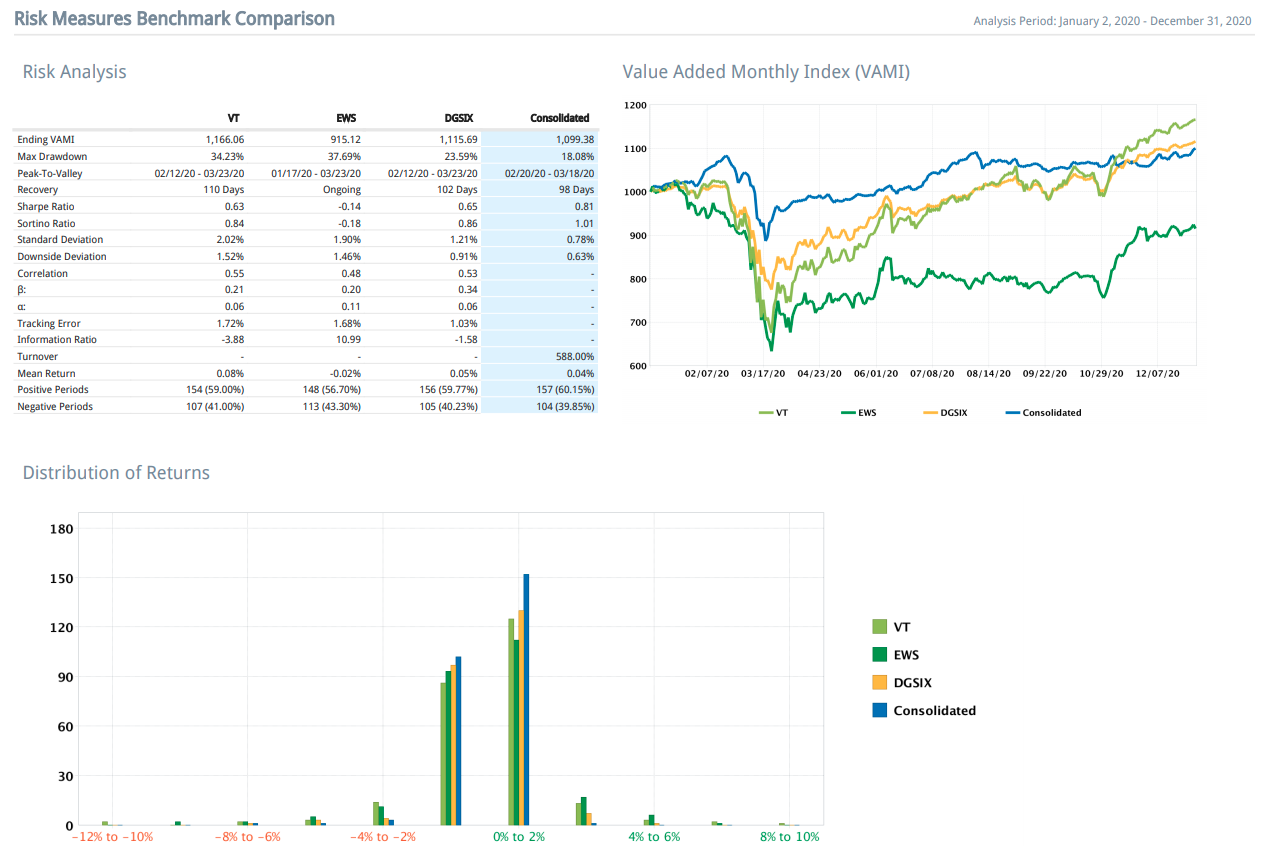Click Consolidated blue swatch in Distribution legend
This screenshot has height=868, width=1263.
pyautogui.click(x=880, y=711)
